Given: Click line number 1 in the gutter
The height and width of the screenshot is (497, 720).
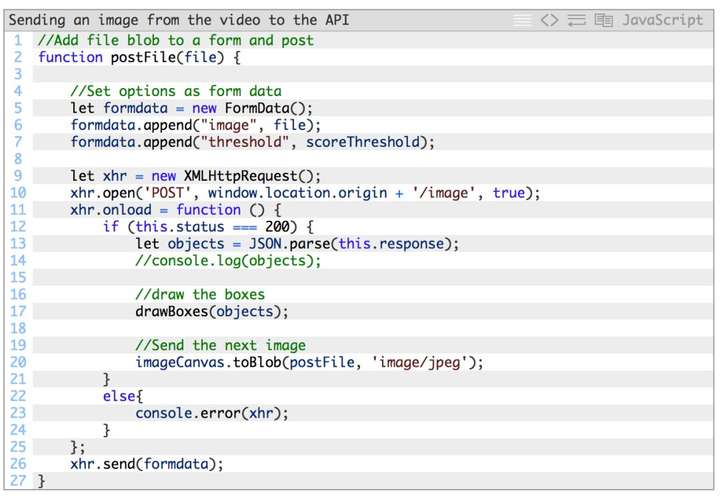Looking at the screenshot, I should tap(18, 40).
